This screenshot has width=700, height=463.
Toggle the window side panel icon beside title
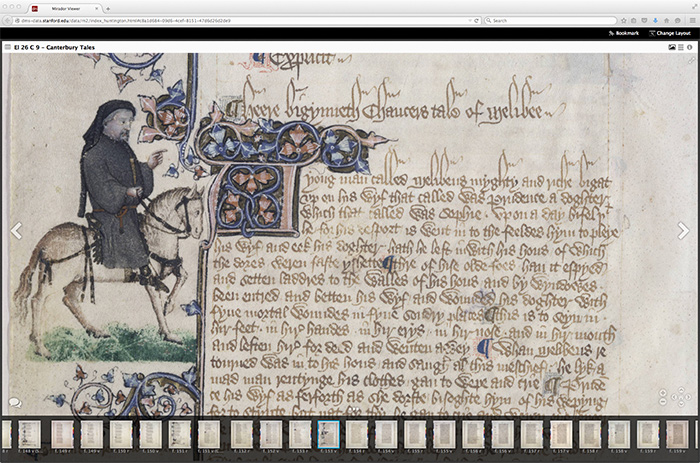pos(8,47)
